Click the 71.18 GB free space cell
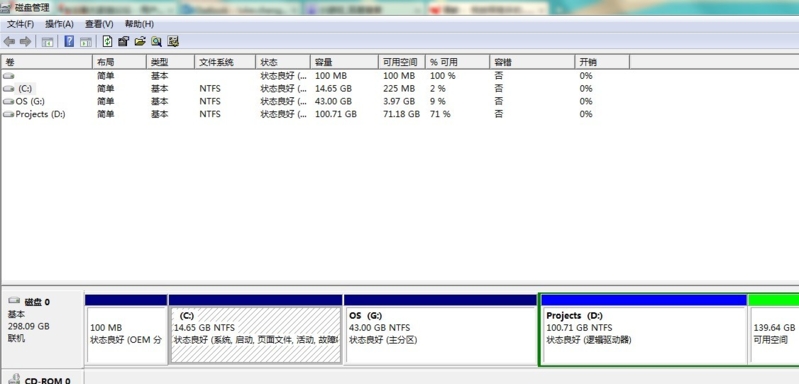This screenshot has width=799, height=384. (x=402, y=115)
